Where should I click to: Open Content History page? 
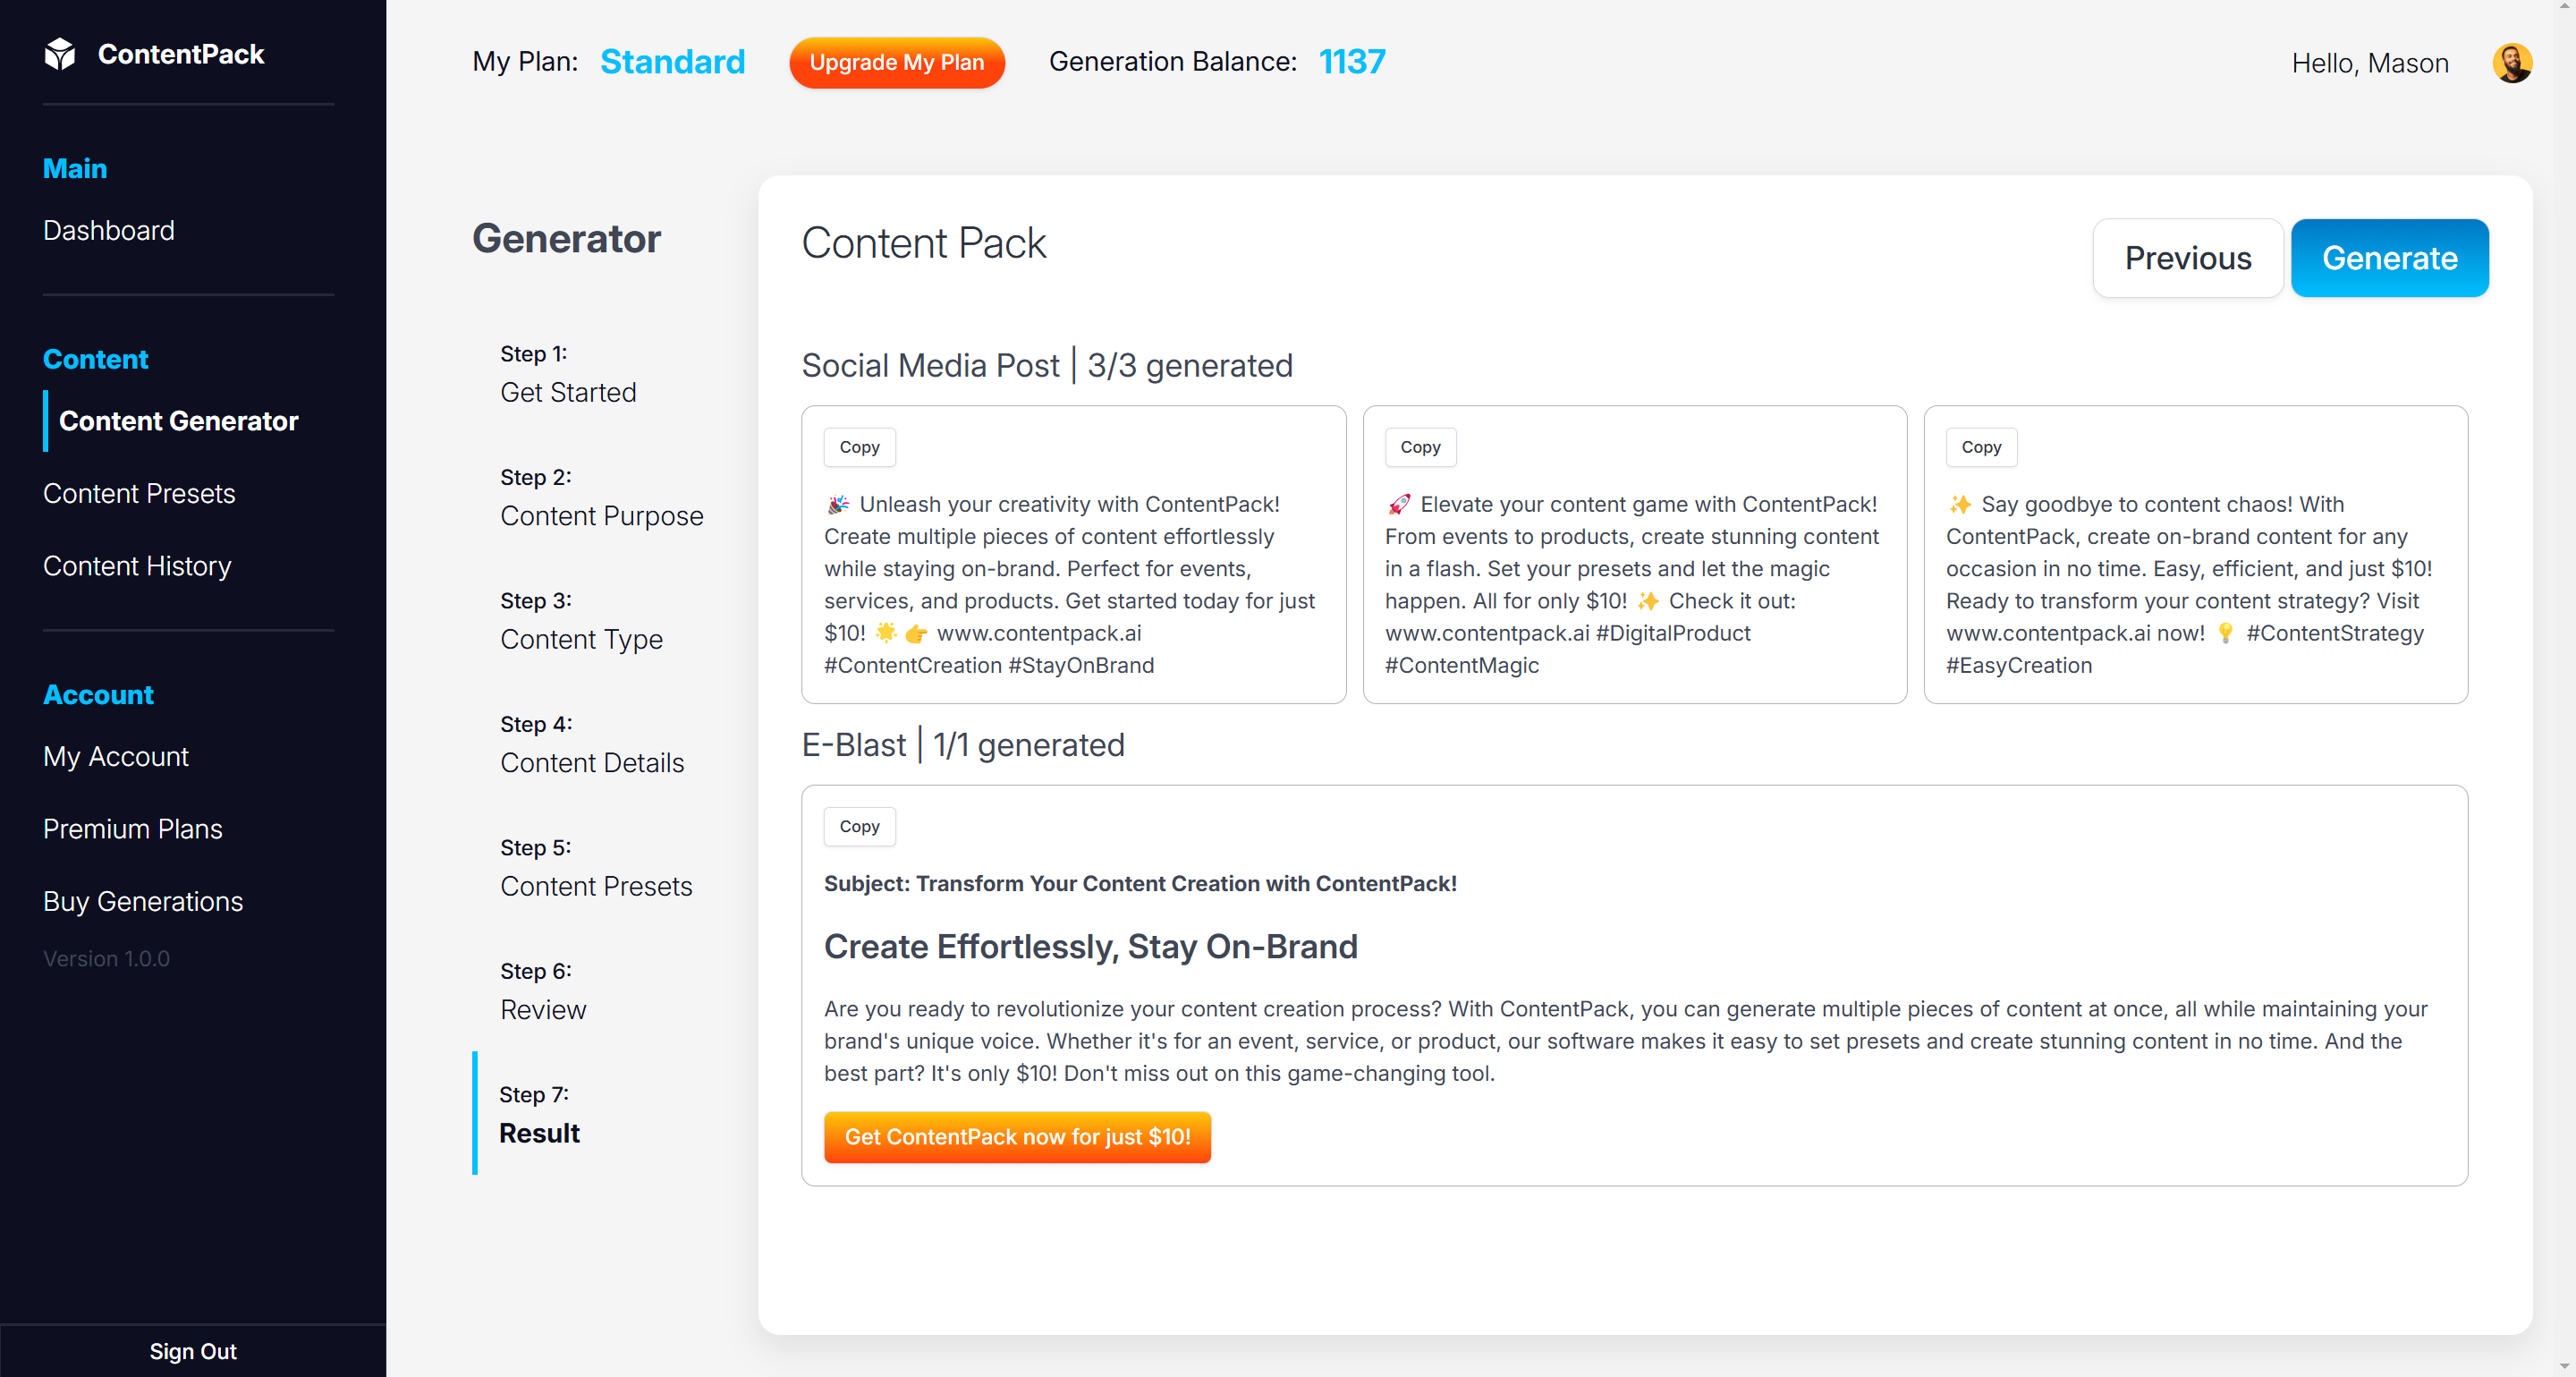pos(137,565)
